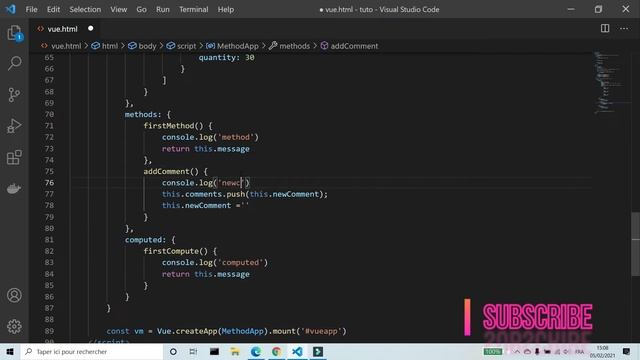Screen dimensions: 640x360
Task: Open the terminal app on taskbar
Action: click(x=214, y=351)
